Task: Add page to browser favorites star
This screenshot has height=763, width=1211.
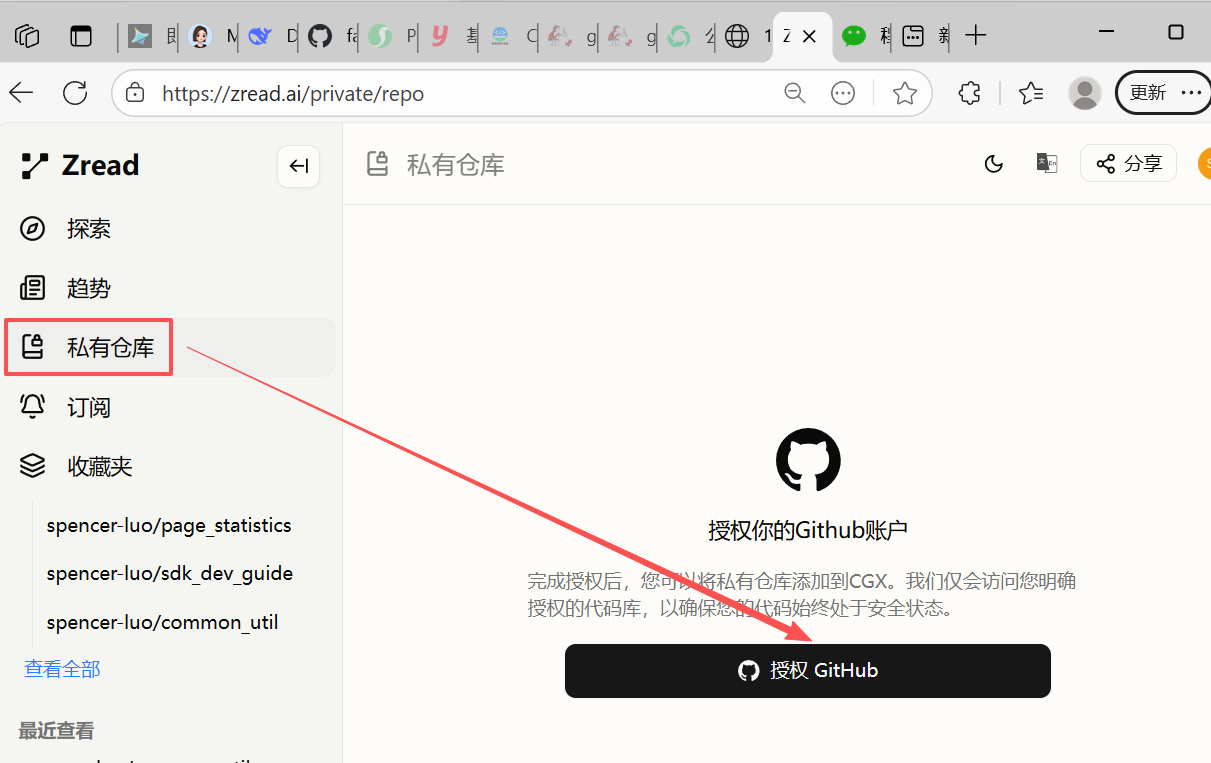Action: 904,94
